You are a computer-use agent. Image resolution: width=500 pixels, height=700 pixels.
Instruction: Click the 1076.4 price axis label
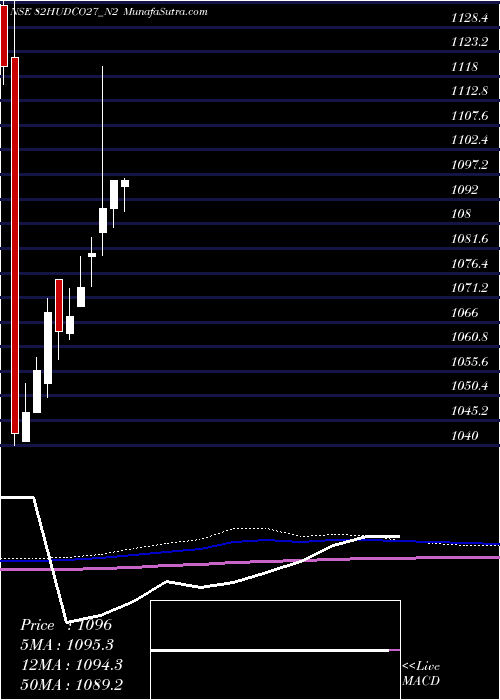point(470,263)
